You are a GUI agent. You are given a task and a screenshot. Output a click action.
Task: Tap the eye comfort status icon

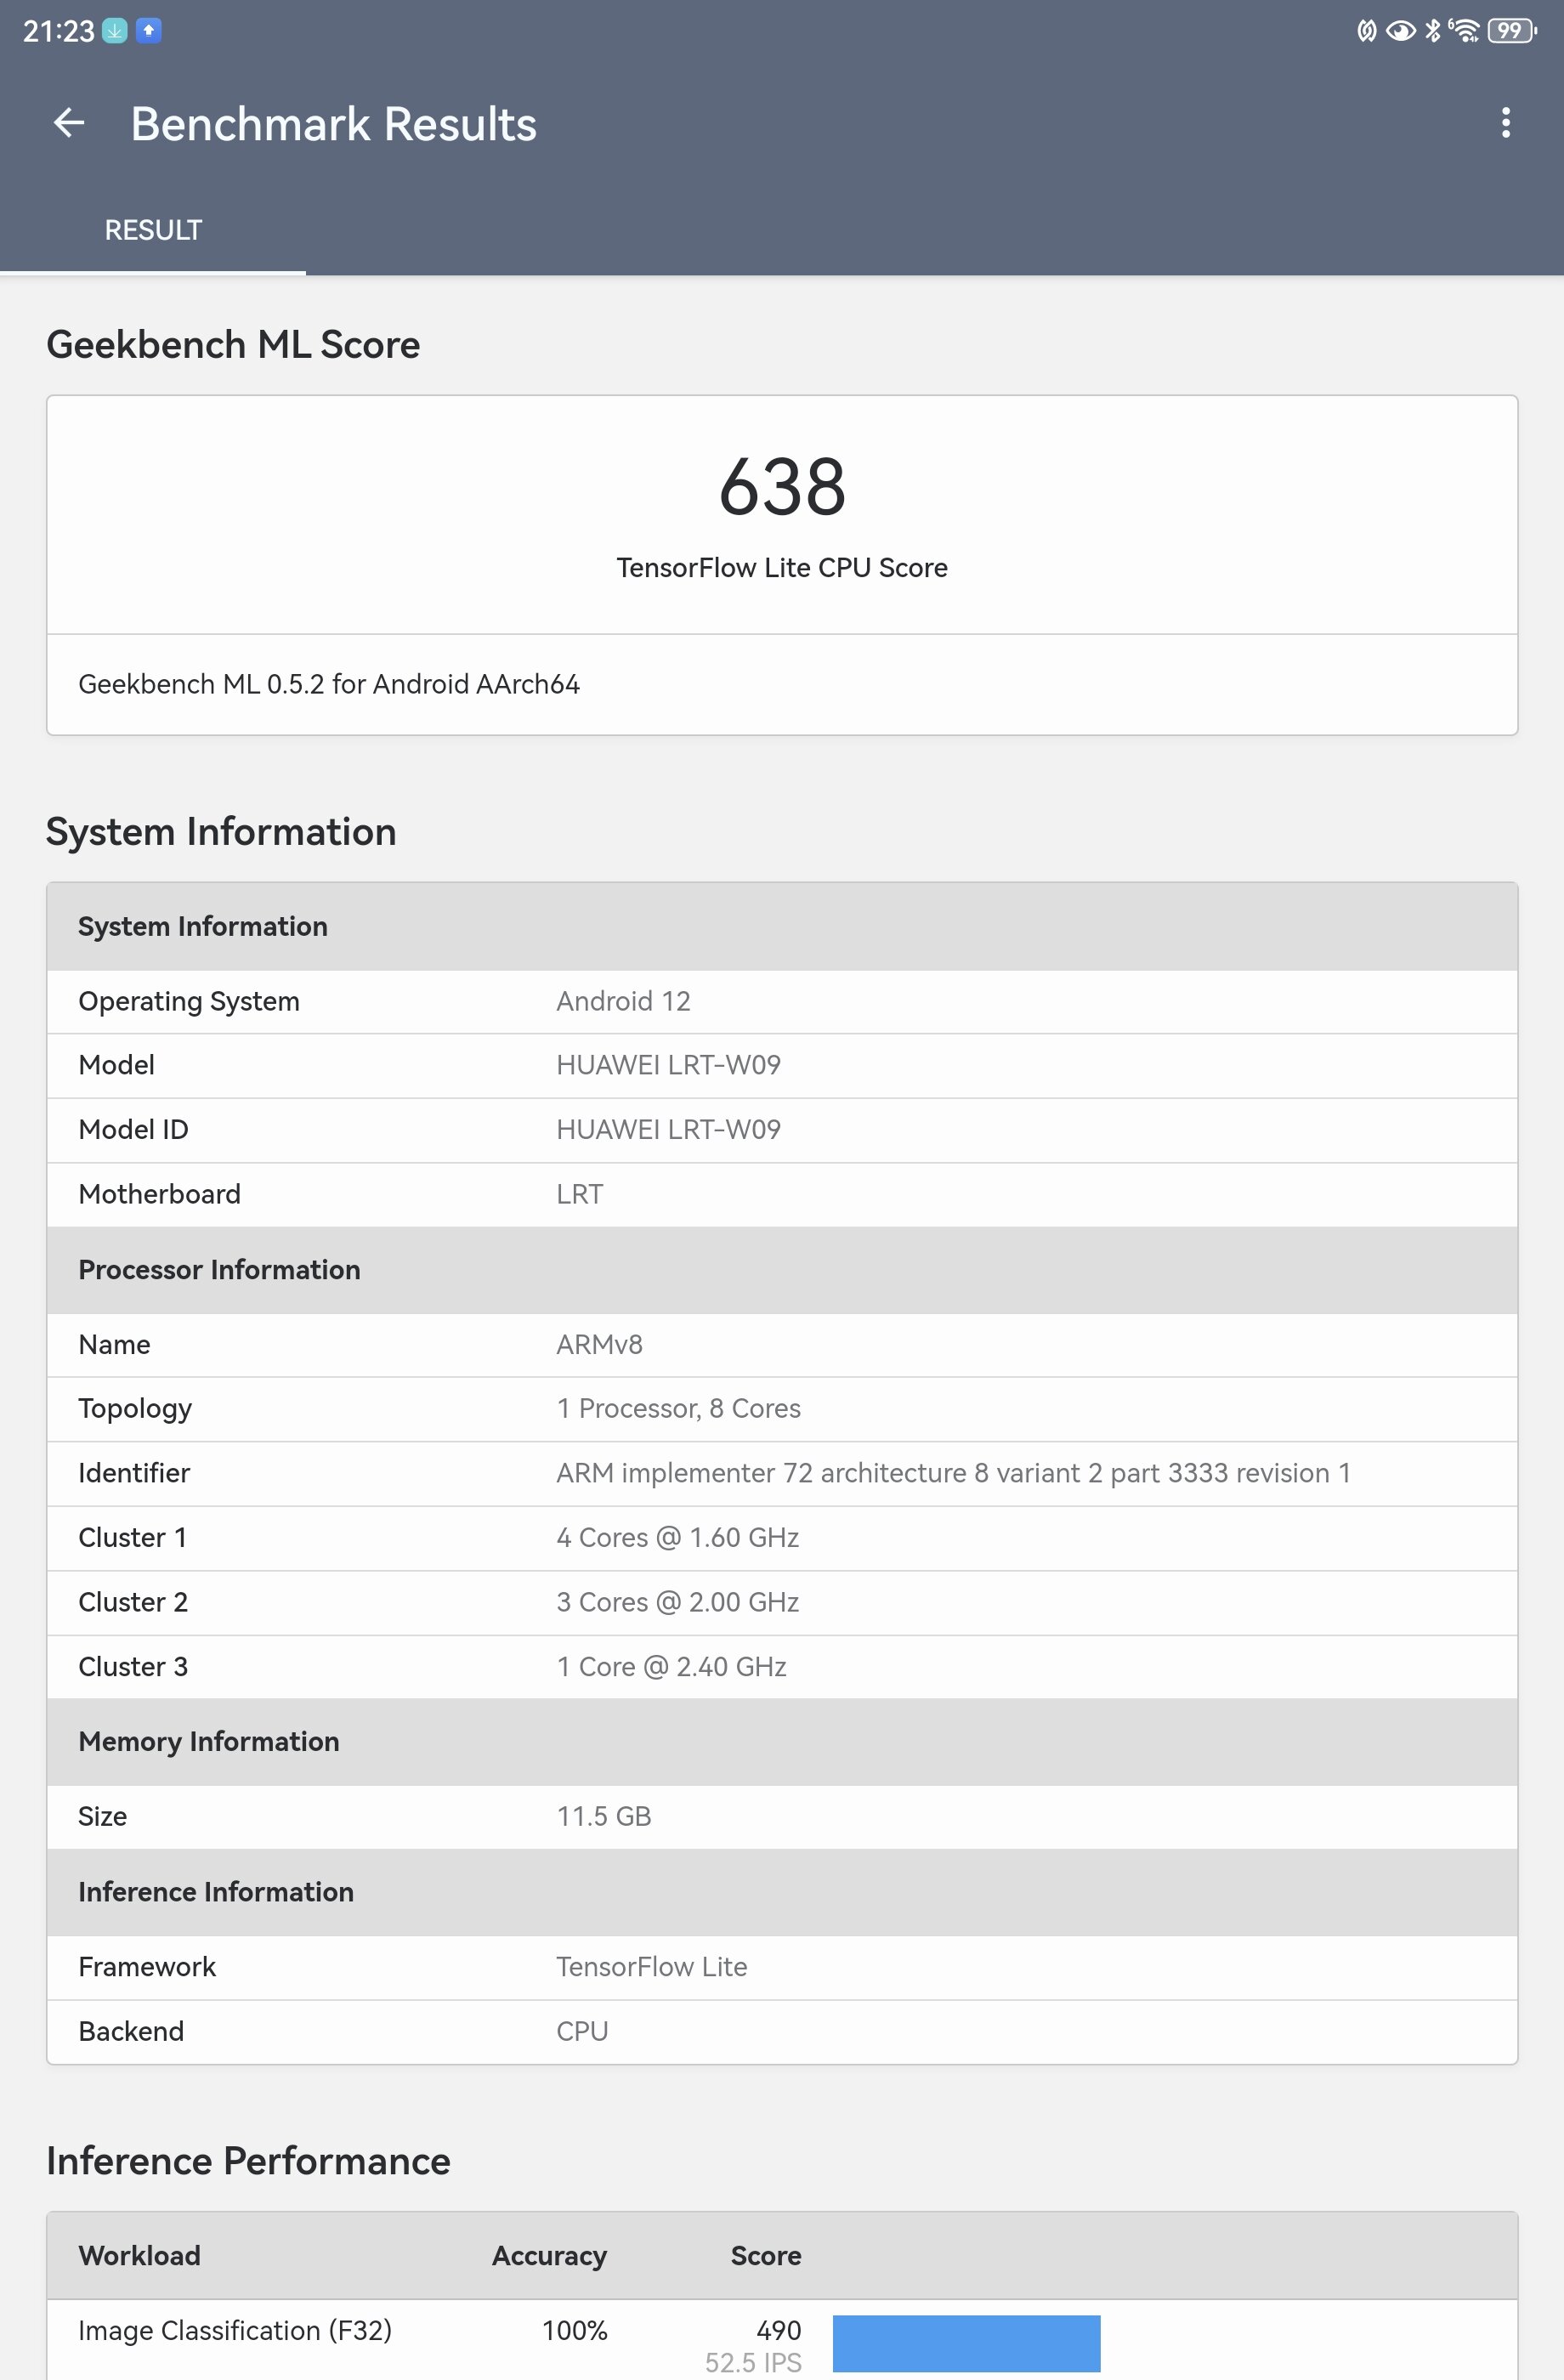coord(1400,31)
